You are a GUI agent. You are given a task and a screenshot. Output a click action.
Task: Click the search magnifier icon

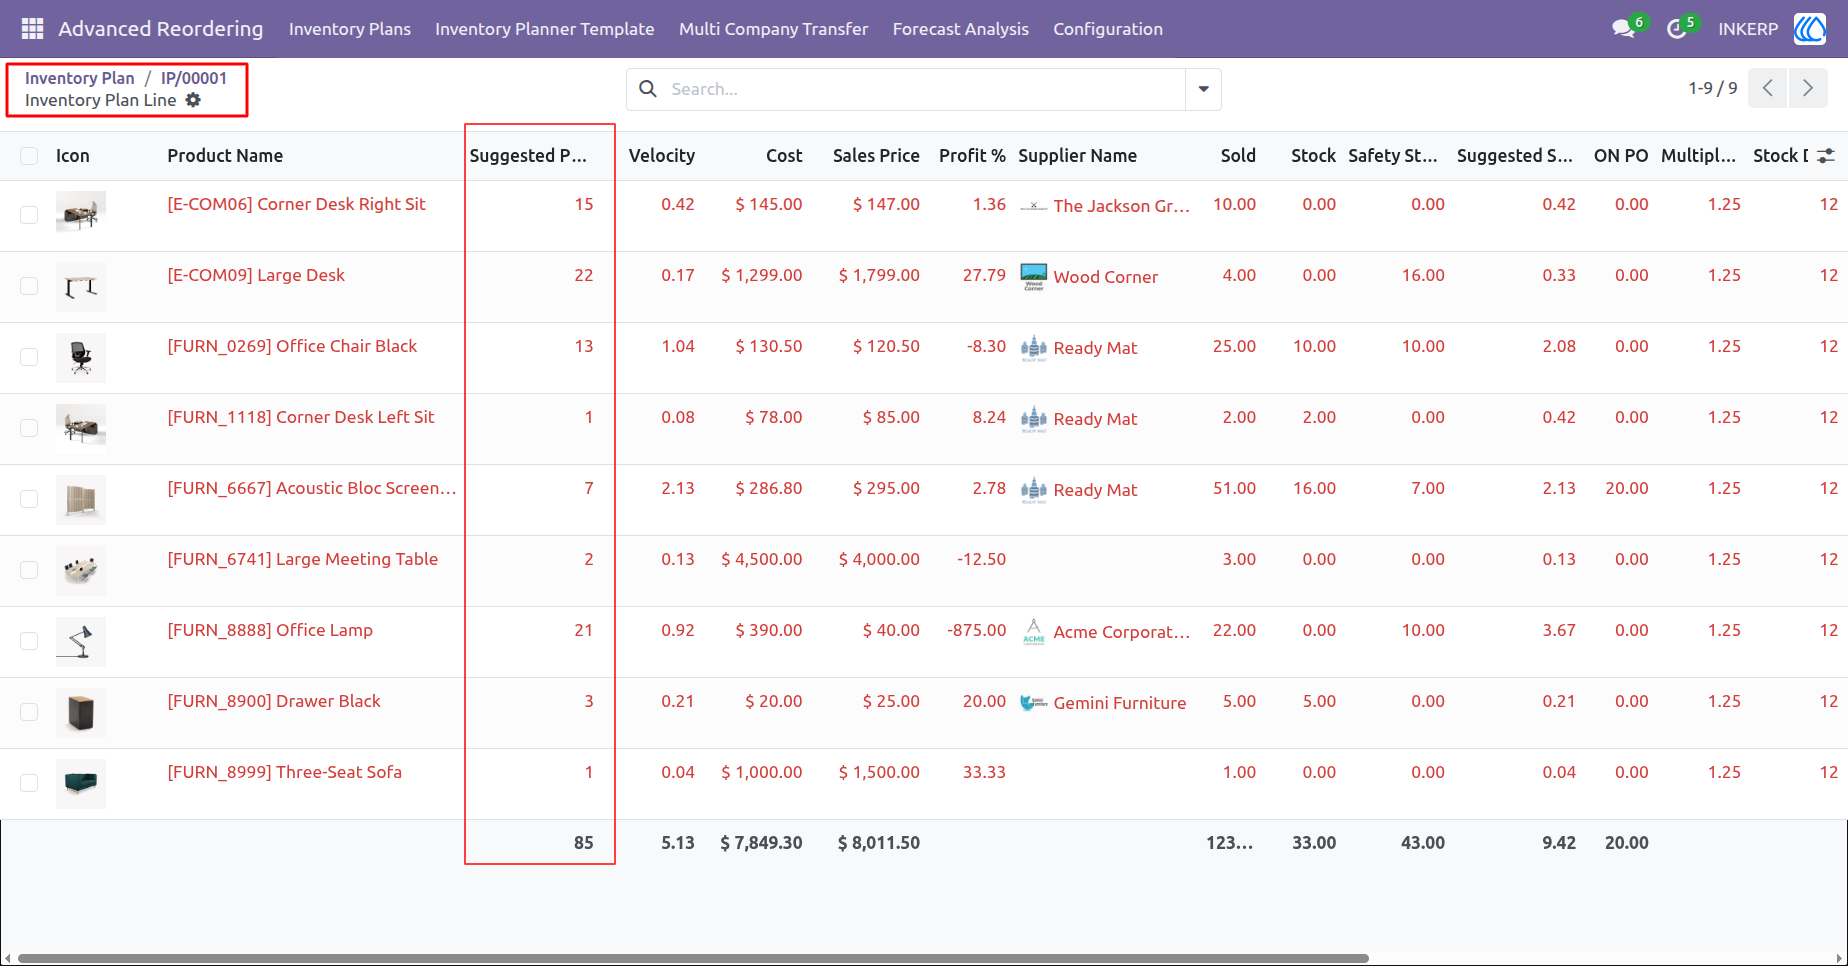pos(648,89)
